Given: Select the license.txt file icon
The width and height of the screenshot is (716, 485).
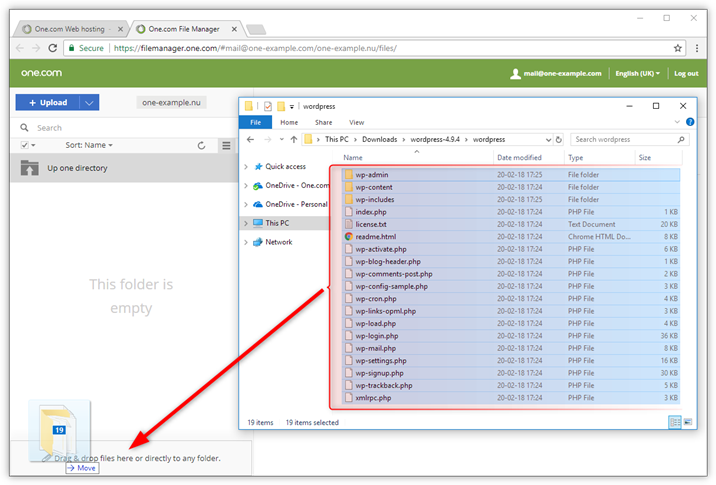Looking at the screenshot, I should [349, 224].
